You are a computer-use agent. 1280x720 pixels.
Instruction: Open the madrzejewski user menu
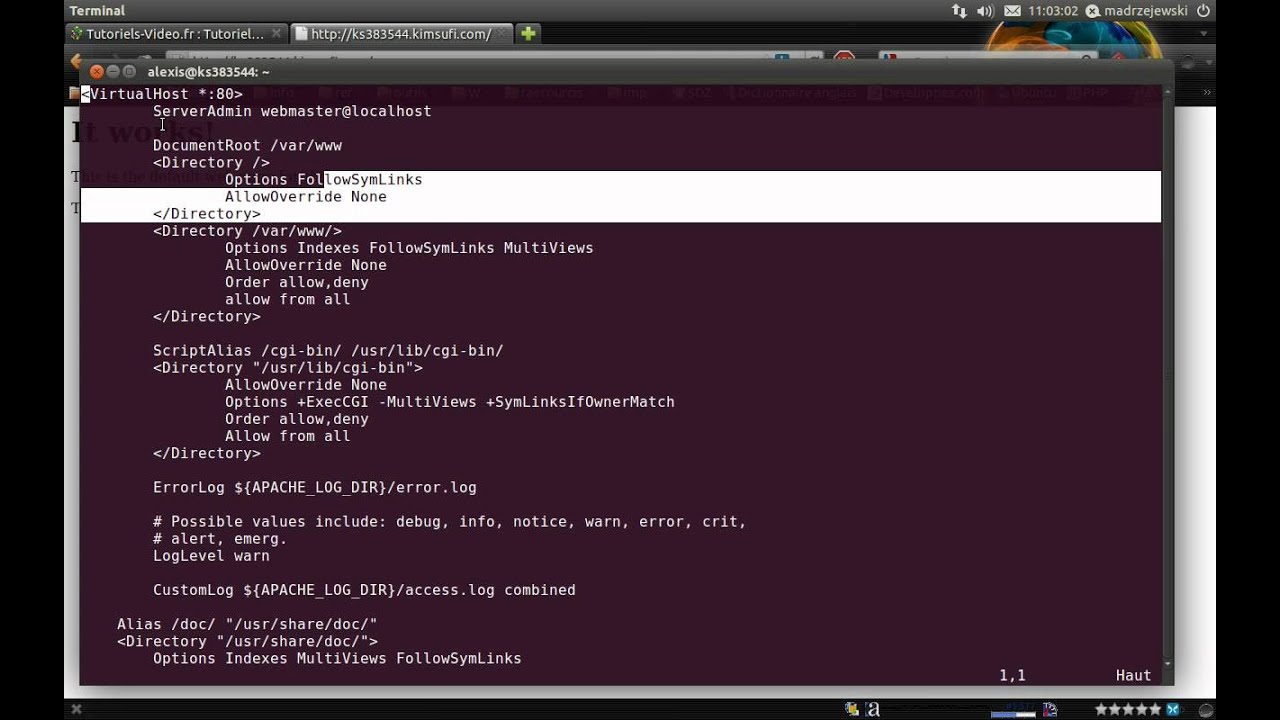[x=1138, y=11]
